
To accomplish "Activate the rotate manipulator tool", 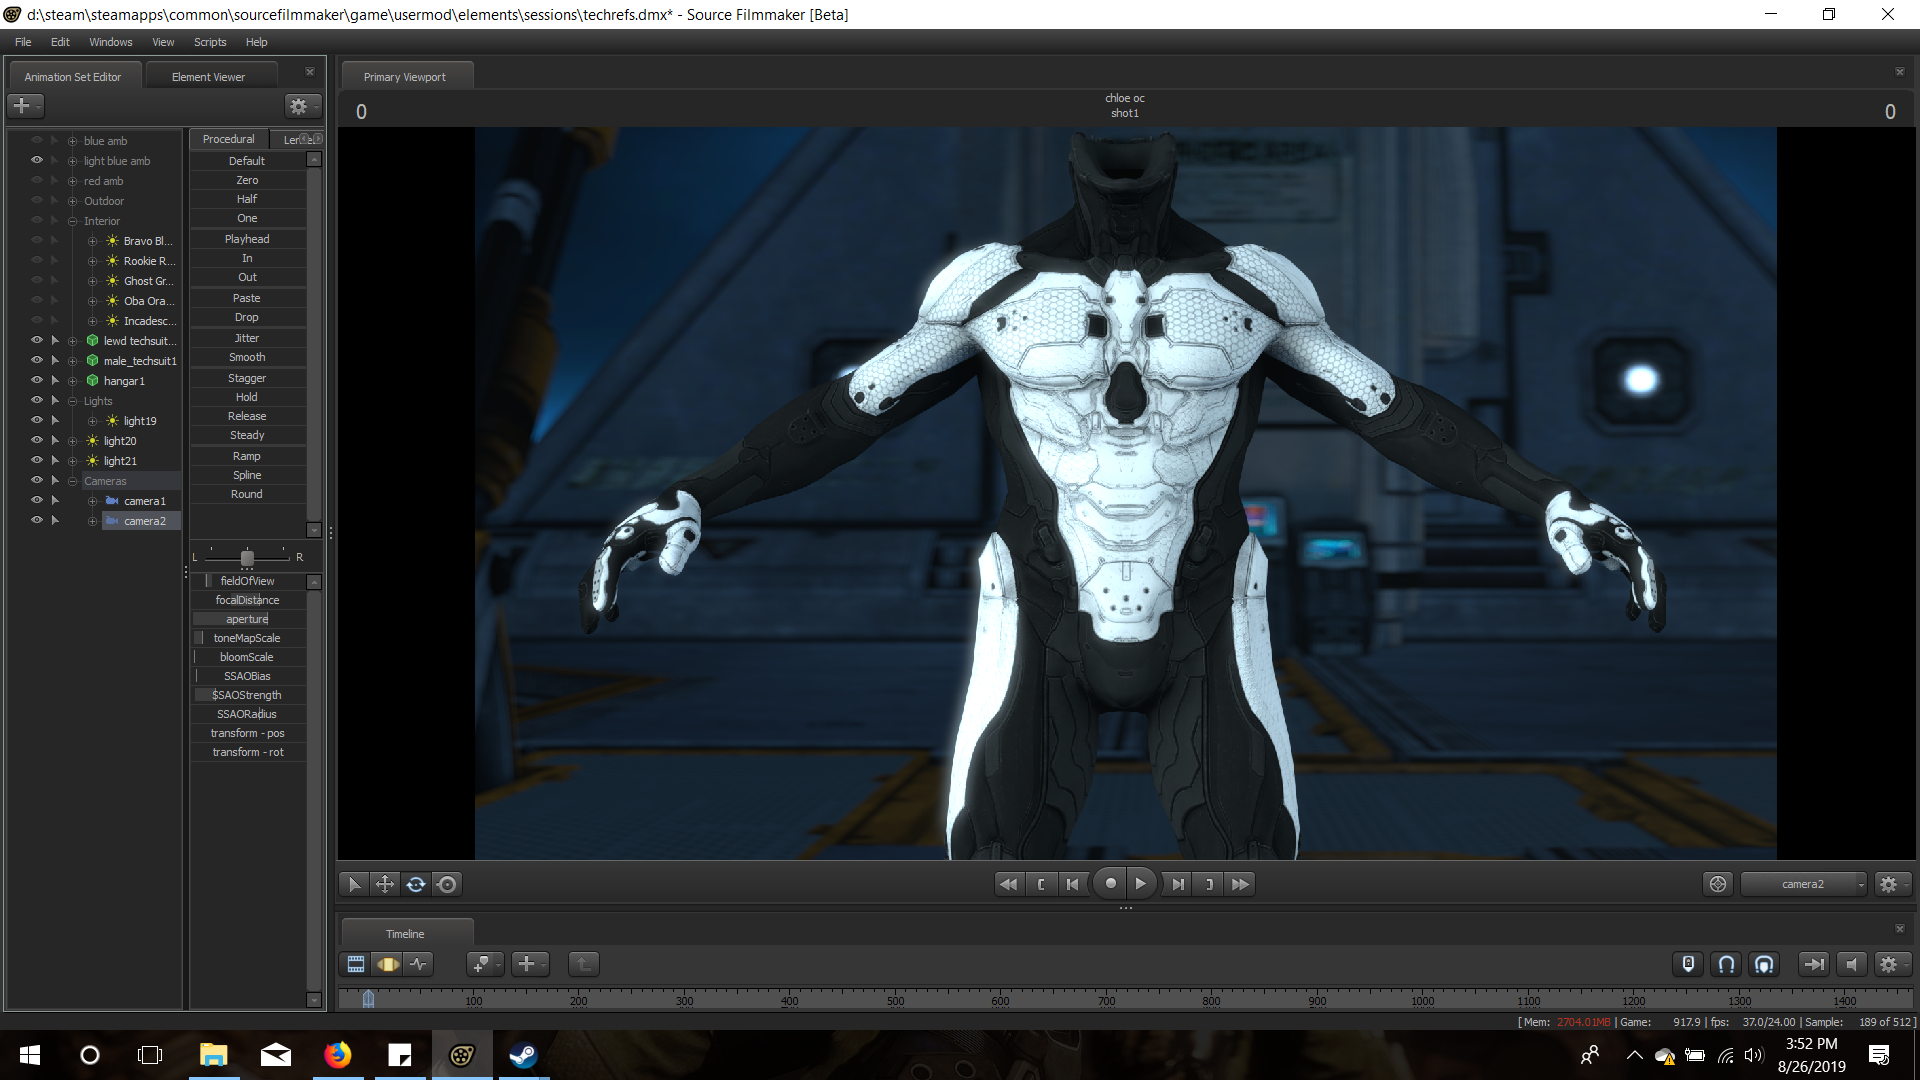I will coord(416,884).
